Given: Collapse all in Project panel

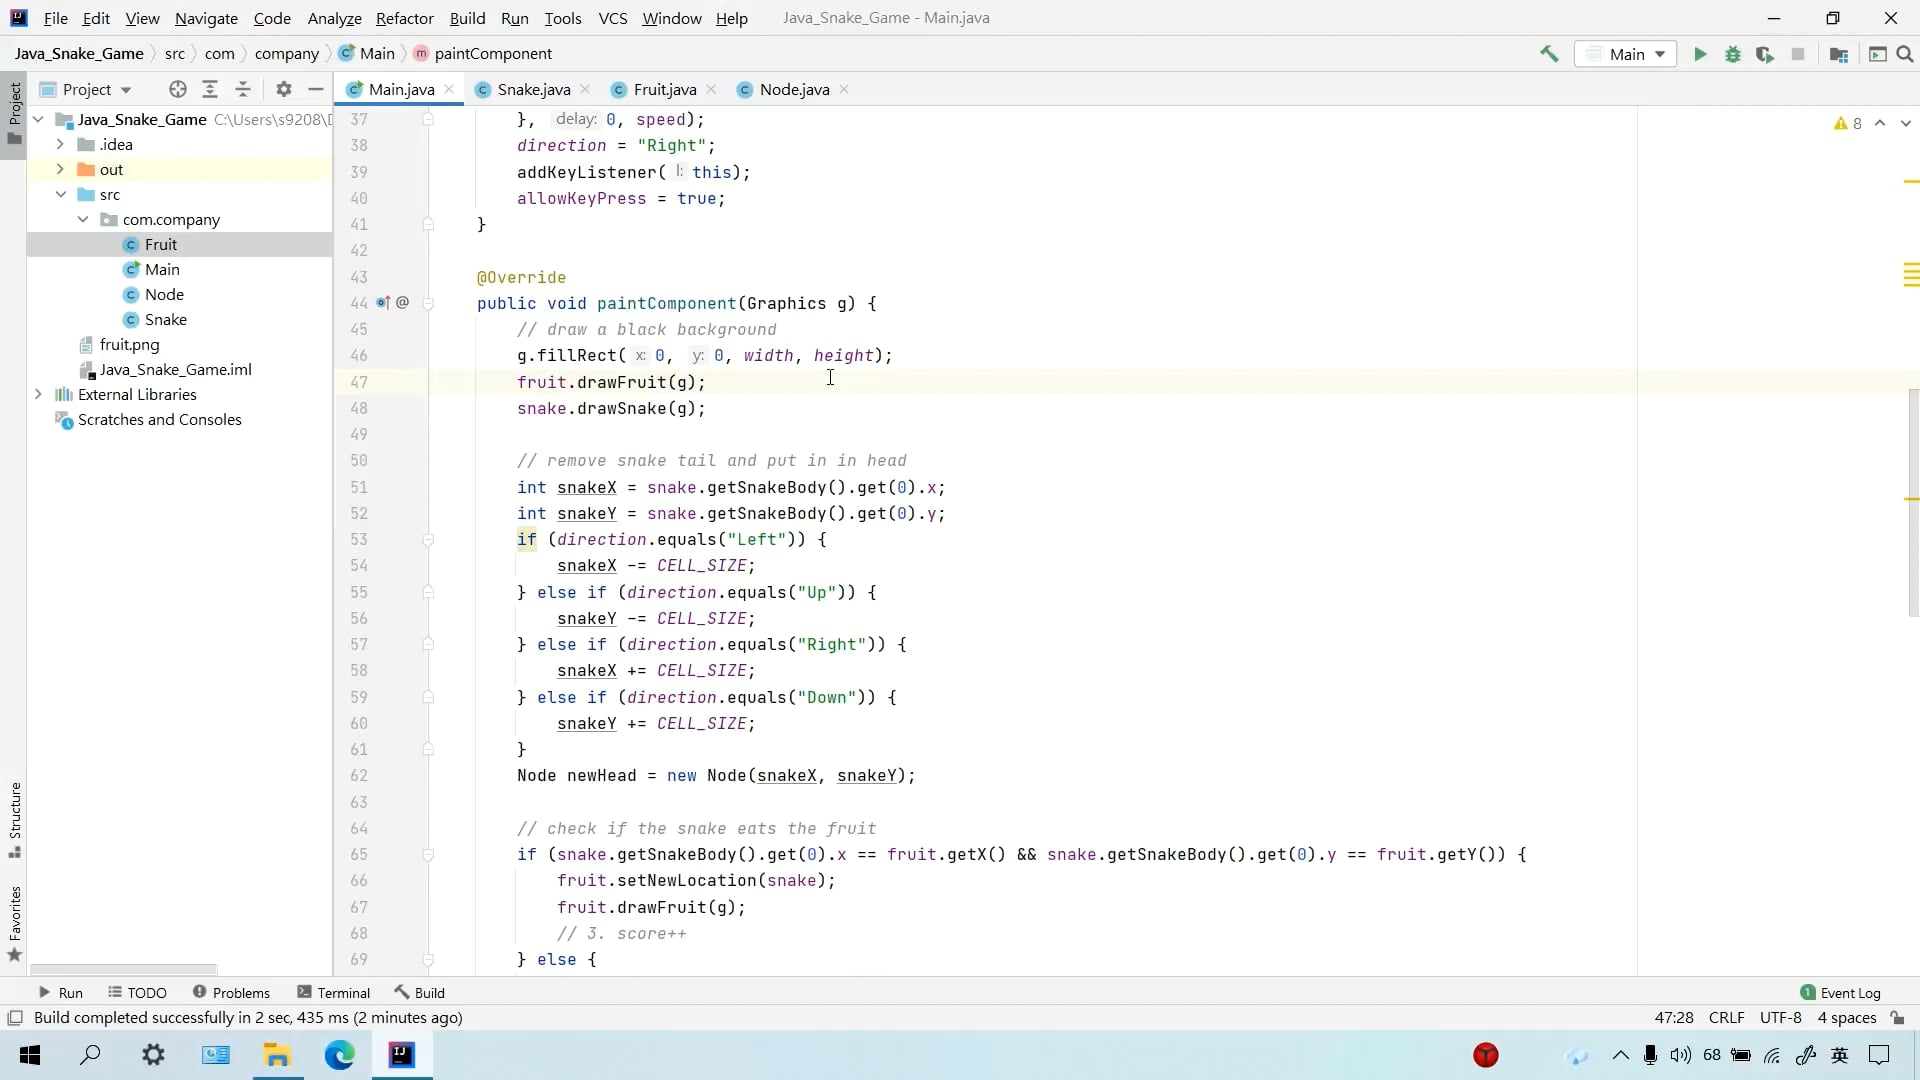Looking at the screenshot, I should [x=243, y=89].
